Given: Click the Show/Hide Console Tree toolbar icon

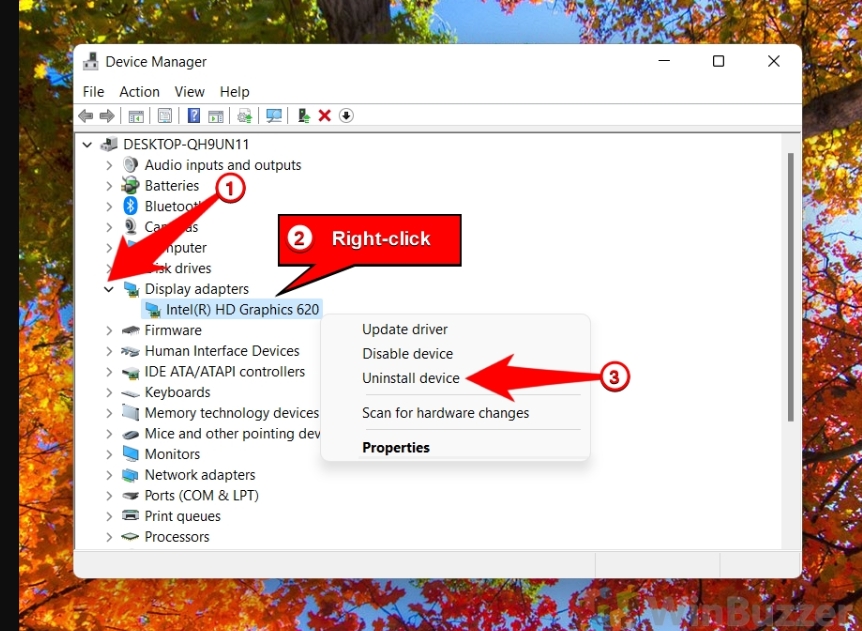Looking at the screenshot, I should click(136, 116).
